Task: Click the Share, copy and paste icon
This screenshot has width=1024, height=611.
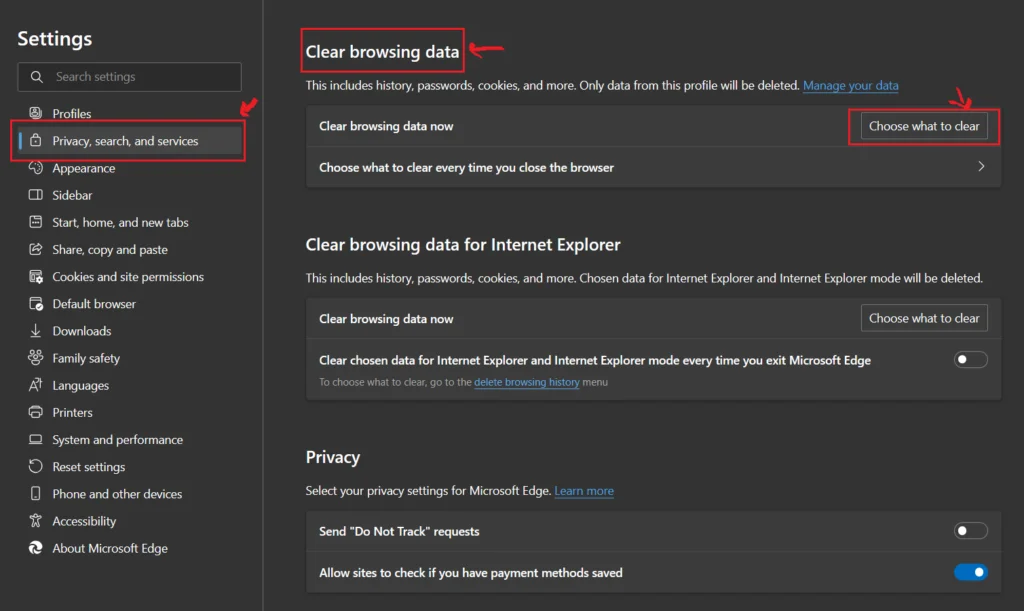Action: pyautogui.click(x=36, y=249)
